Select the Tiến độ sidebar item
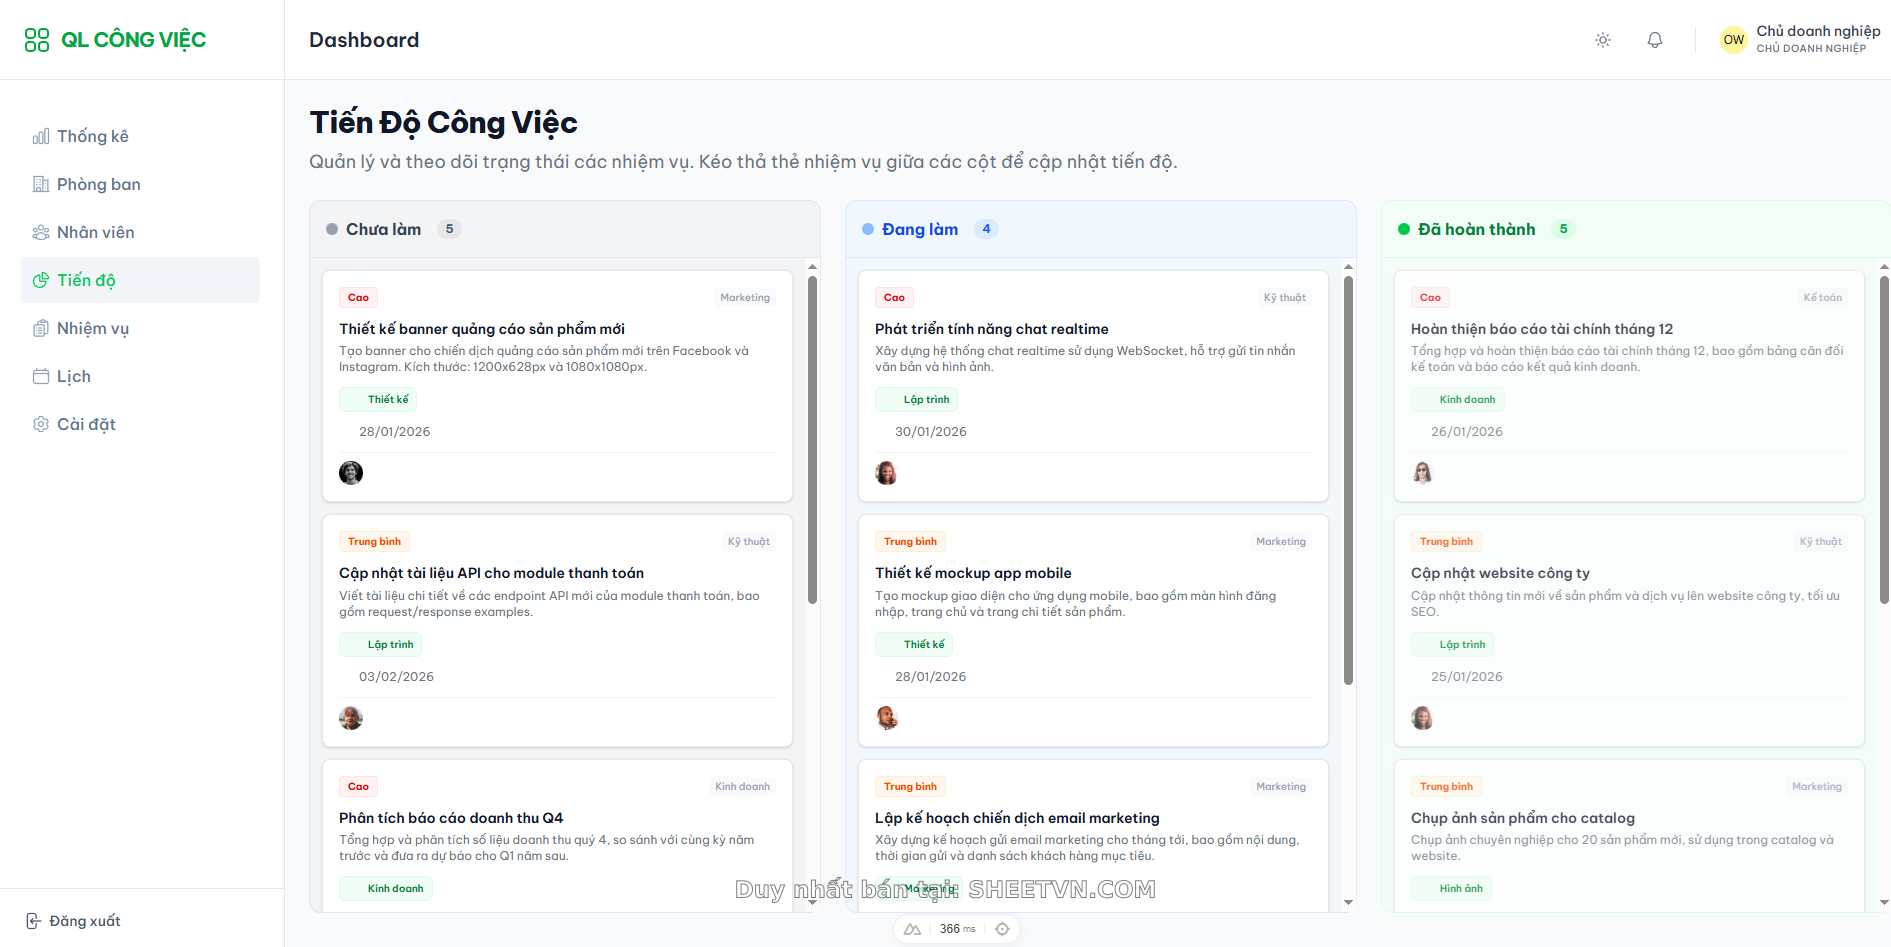 click(x=140, y=280)
